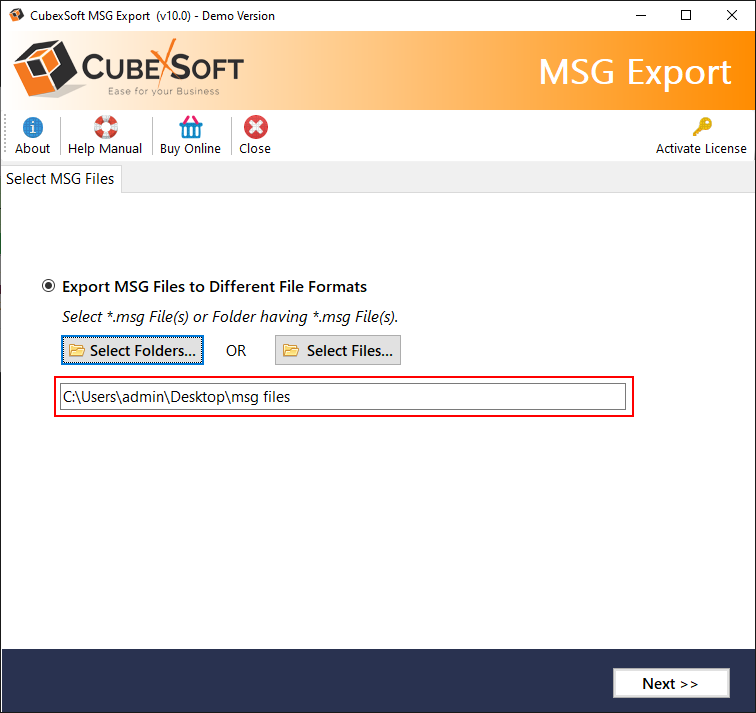
Task: Select the Export MSG Files radio button
Action: click(49, 286)
